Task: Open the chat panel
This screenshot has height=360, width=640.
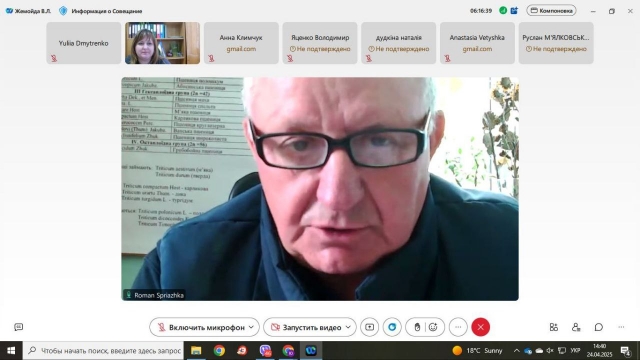Action: click(598, 327)
